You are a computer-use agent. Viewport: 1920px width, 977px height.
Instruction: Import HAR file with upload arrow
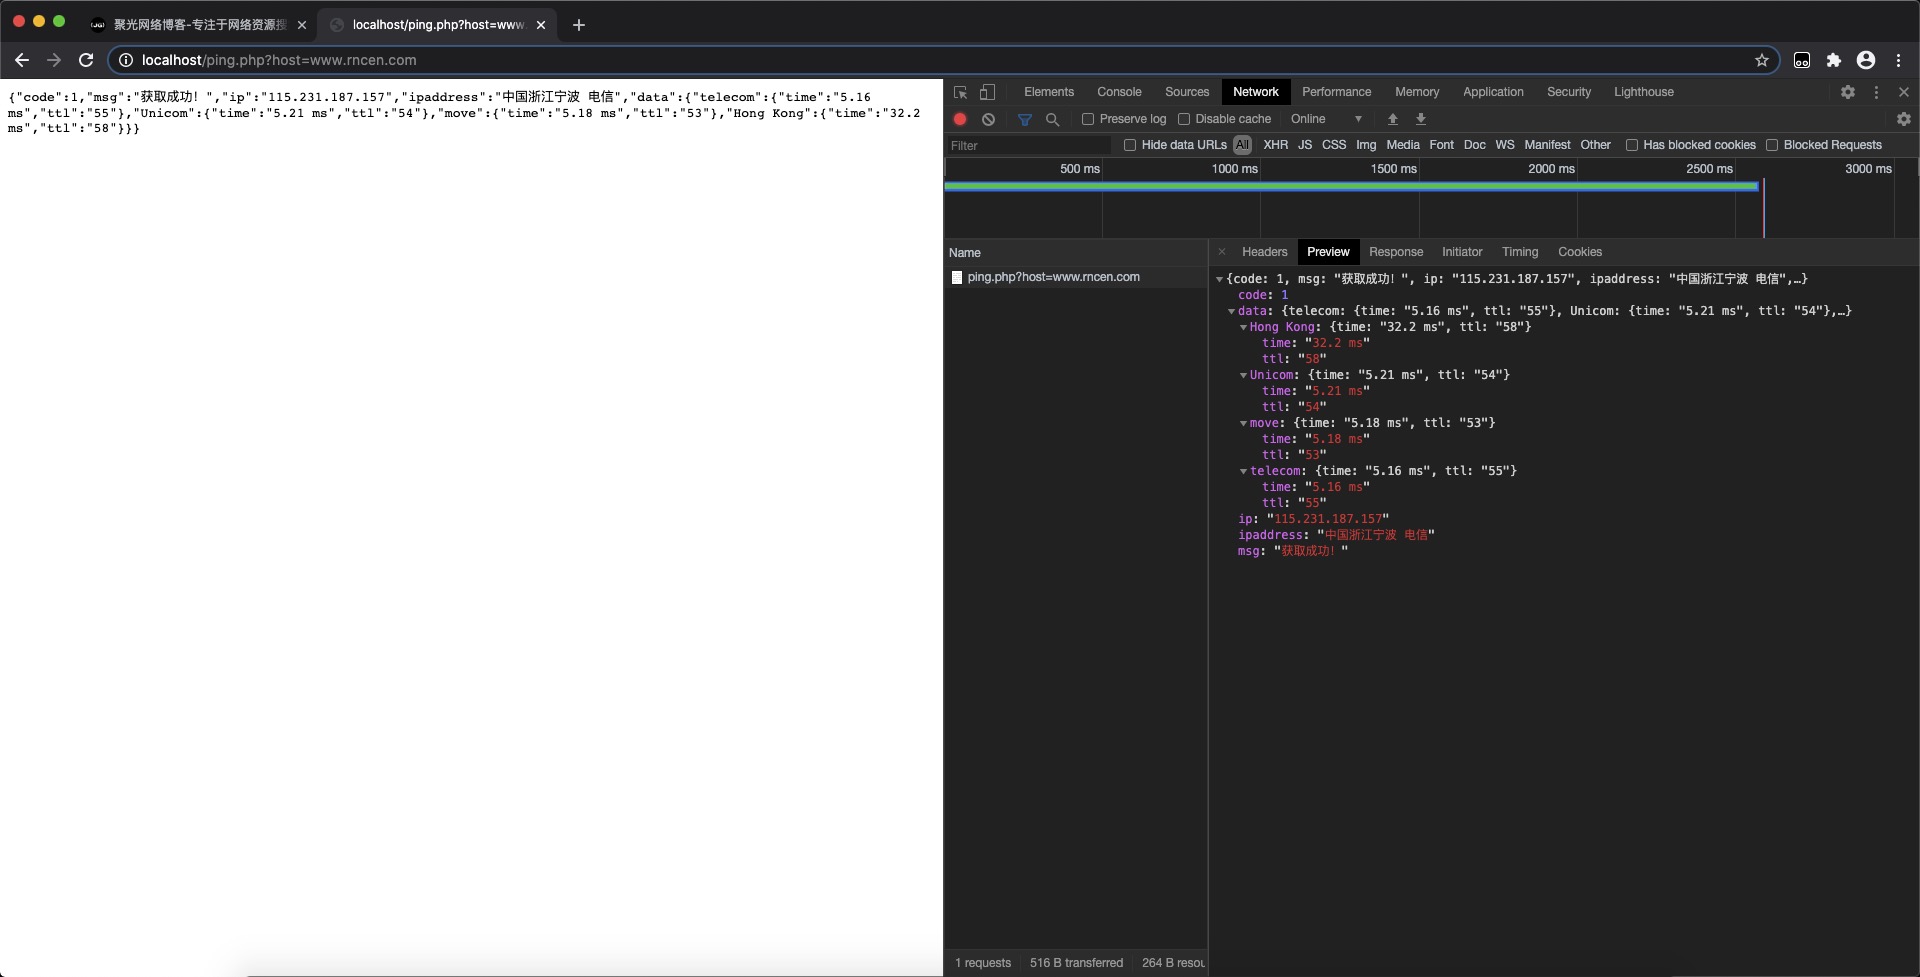click(1393, 119)
